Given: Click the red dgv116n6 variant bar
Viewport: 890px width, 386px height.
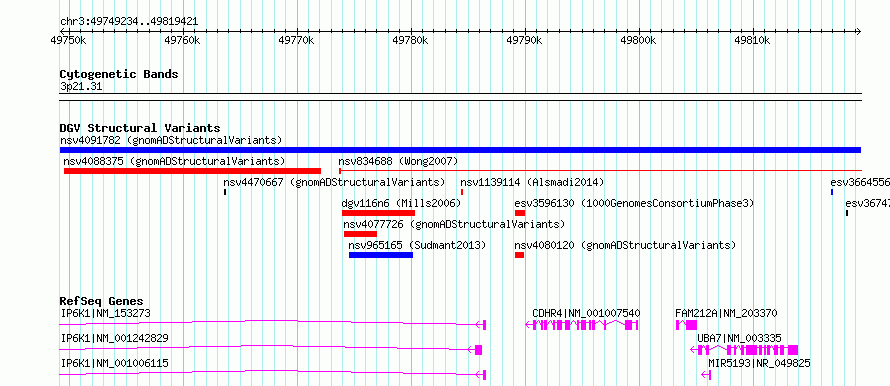Looking at the screenshot, I should point(378,213).
